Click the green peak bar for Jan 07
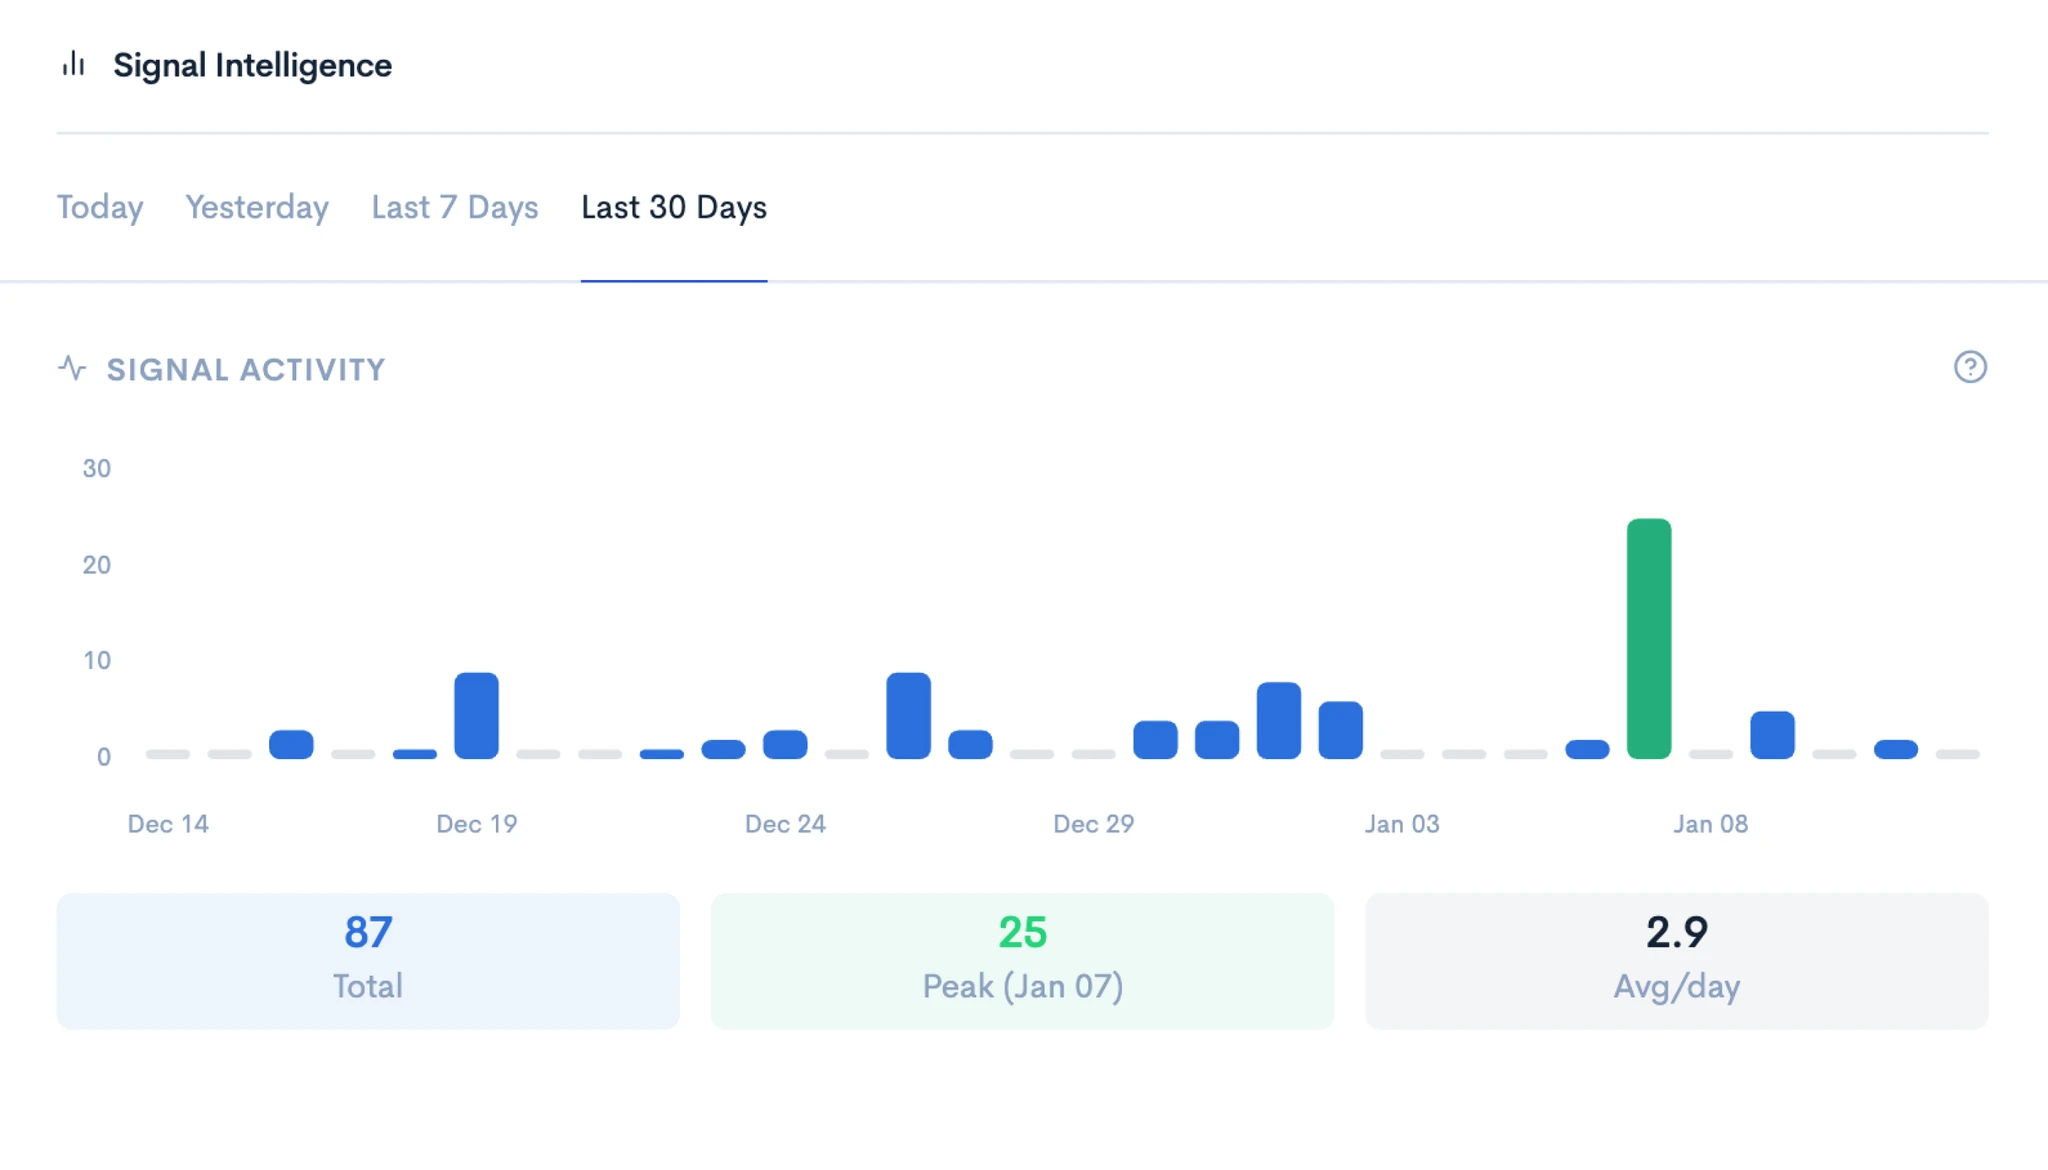Viewport: 2048px width, 1170px height. point(1649,638)
